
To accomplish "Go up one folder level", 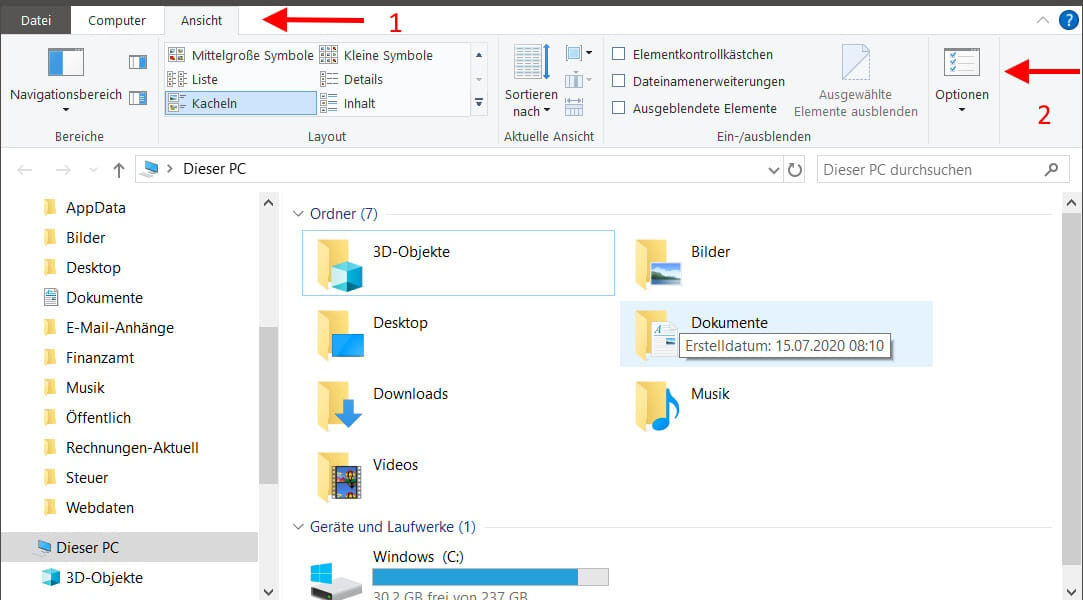I will coord(119,170).
